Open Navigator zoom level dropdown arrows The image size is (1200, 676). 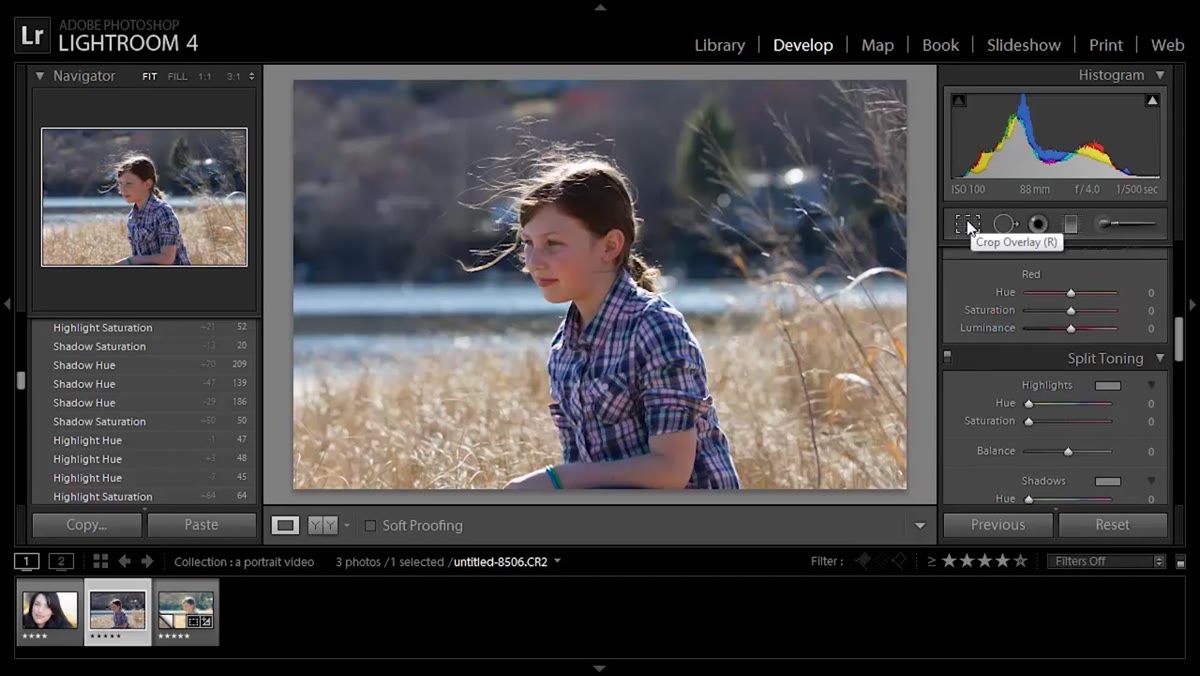(x=251, y=76)
